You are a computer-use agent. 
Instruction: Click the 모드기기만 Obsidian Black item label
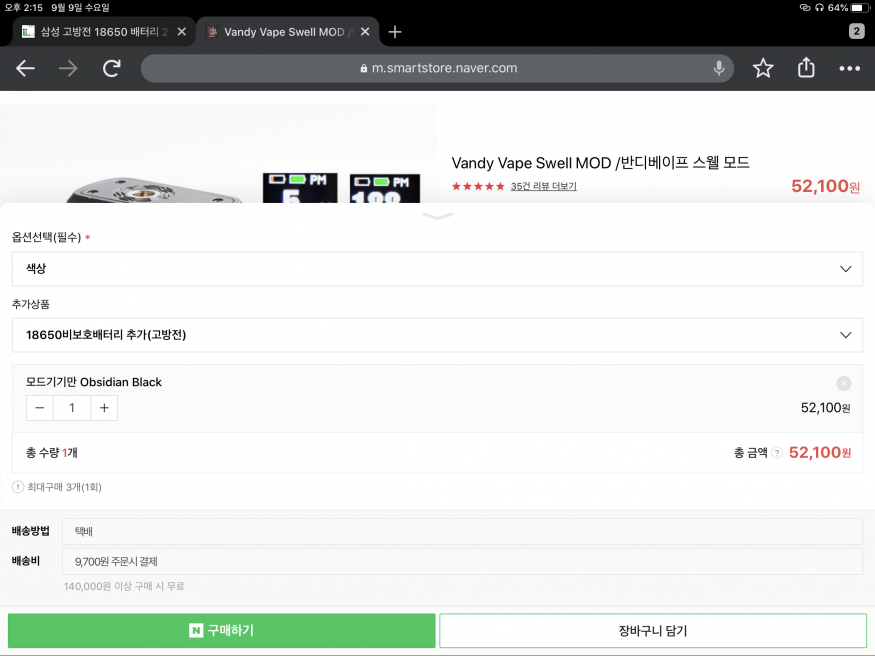94,382
